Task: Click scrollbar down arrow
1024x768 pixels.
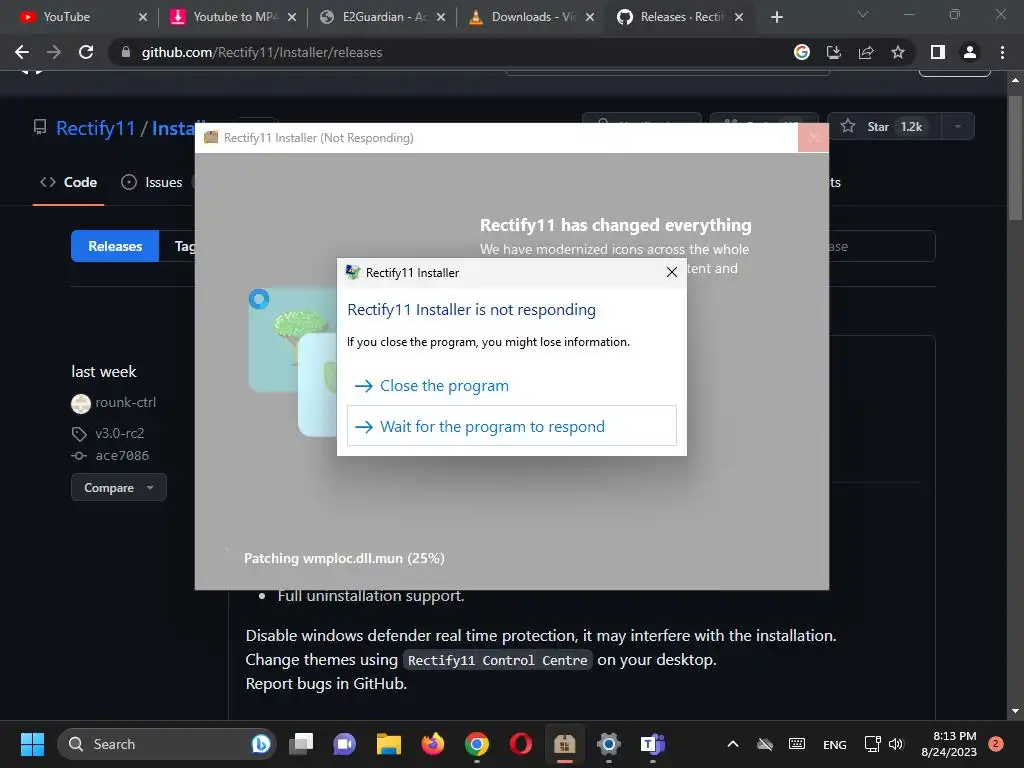Action: click(1015, 711)
